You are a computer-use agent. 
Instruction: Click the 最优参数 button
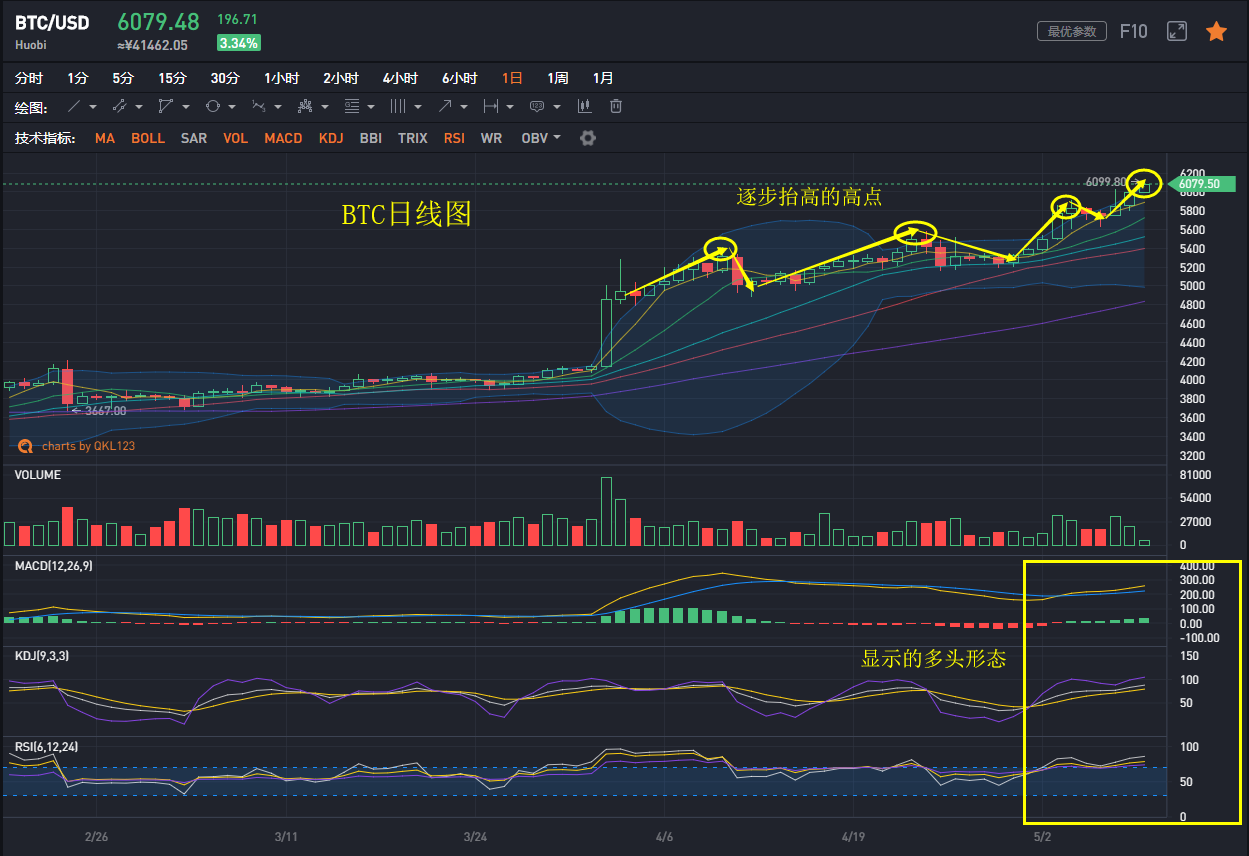[1071, 31]
